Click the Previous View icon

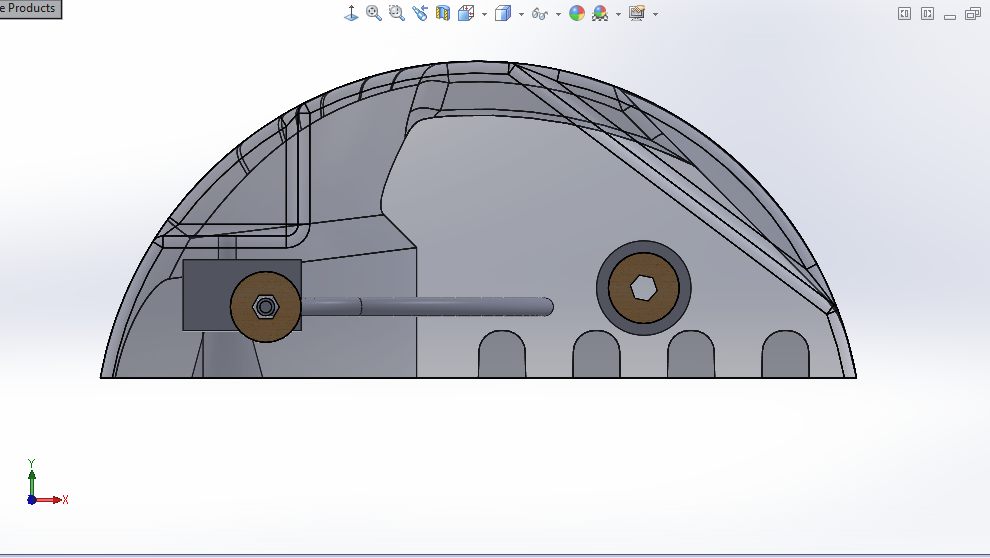coord(420,13)
